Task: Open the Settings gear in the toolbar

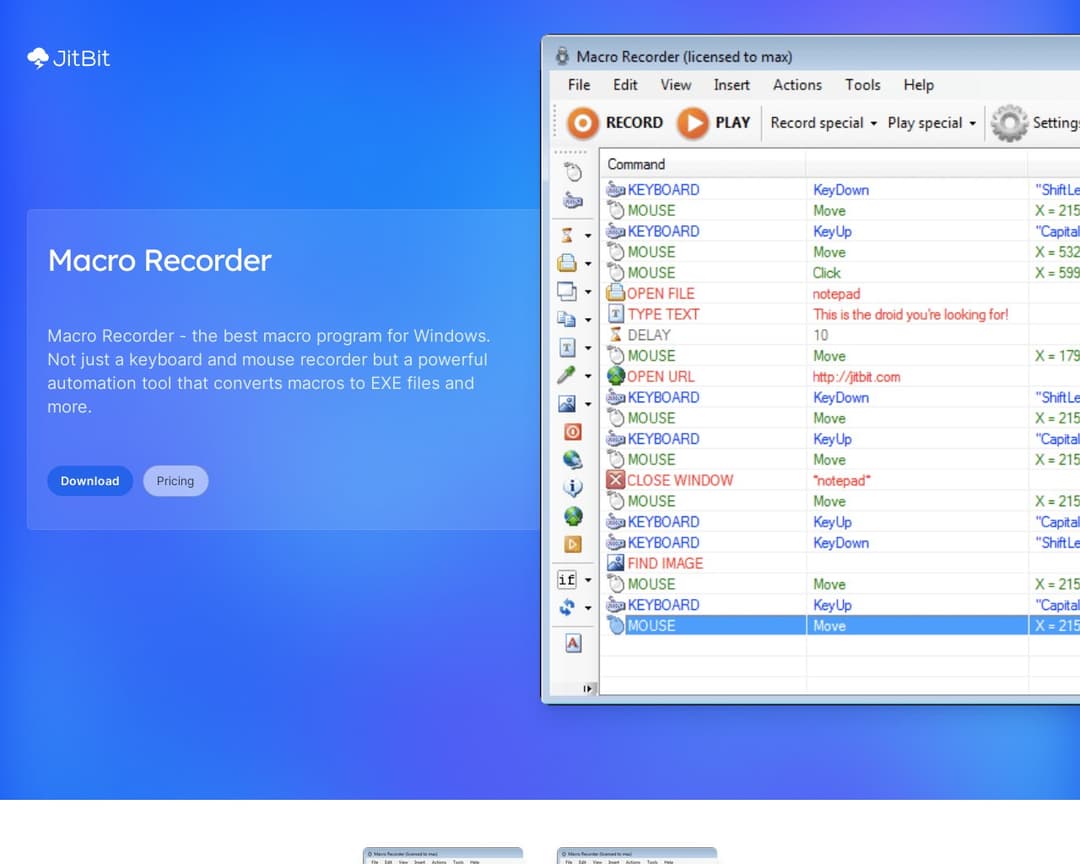Action: 1008,122
